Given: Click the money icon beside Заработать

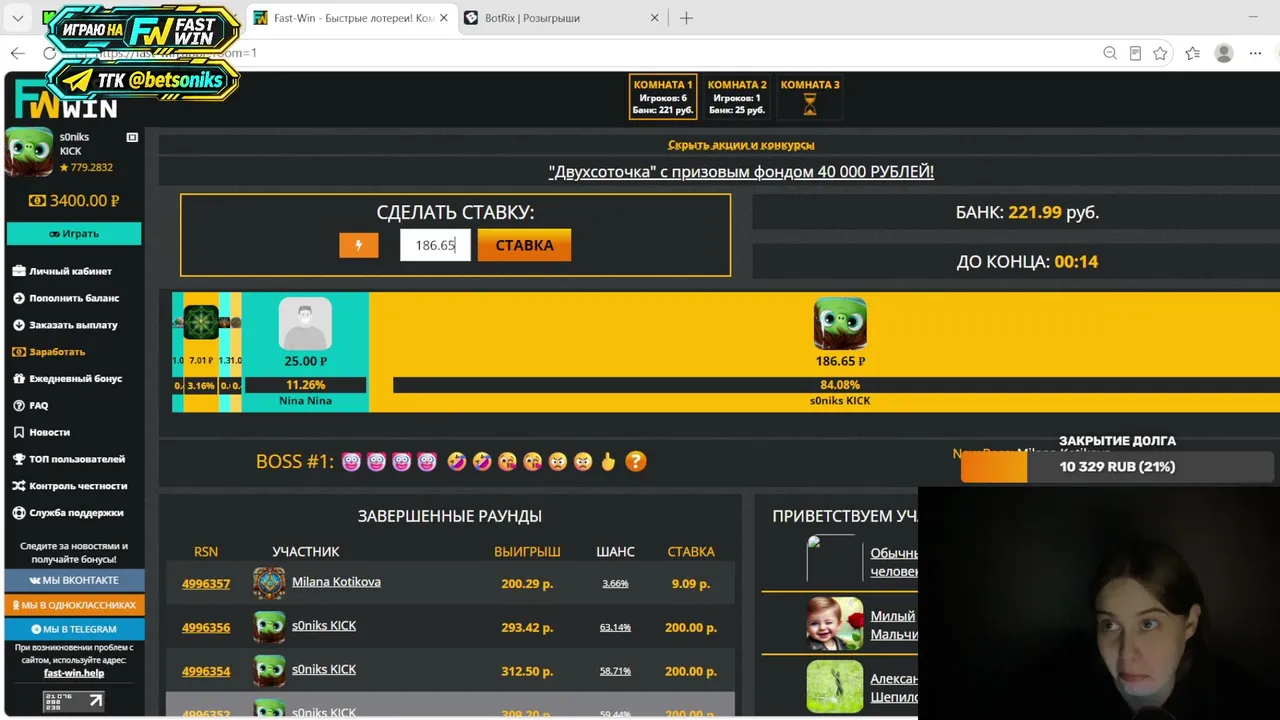Looking at the screenshot, I should [19, 352].
